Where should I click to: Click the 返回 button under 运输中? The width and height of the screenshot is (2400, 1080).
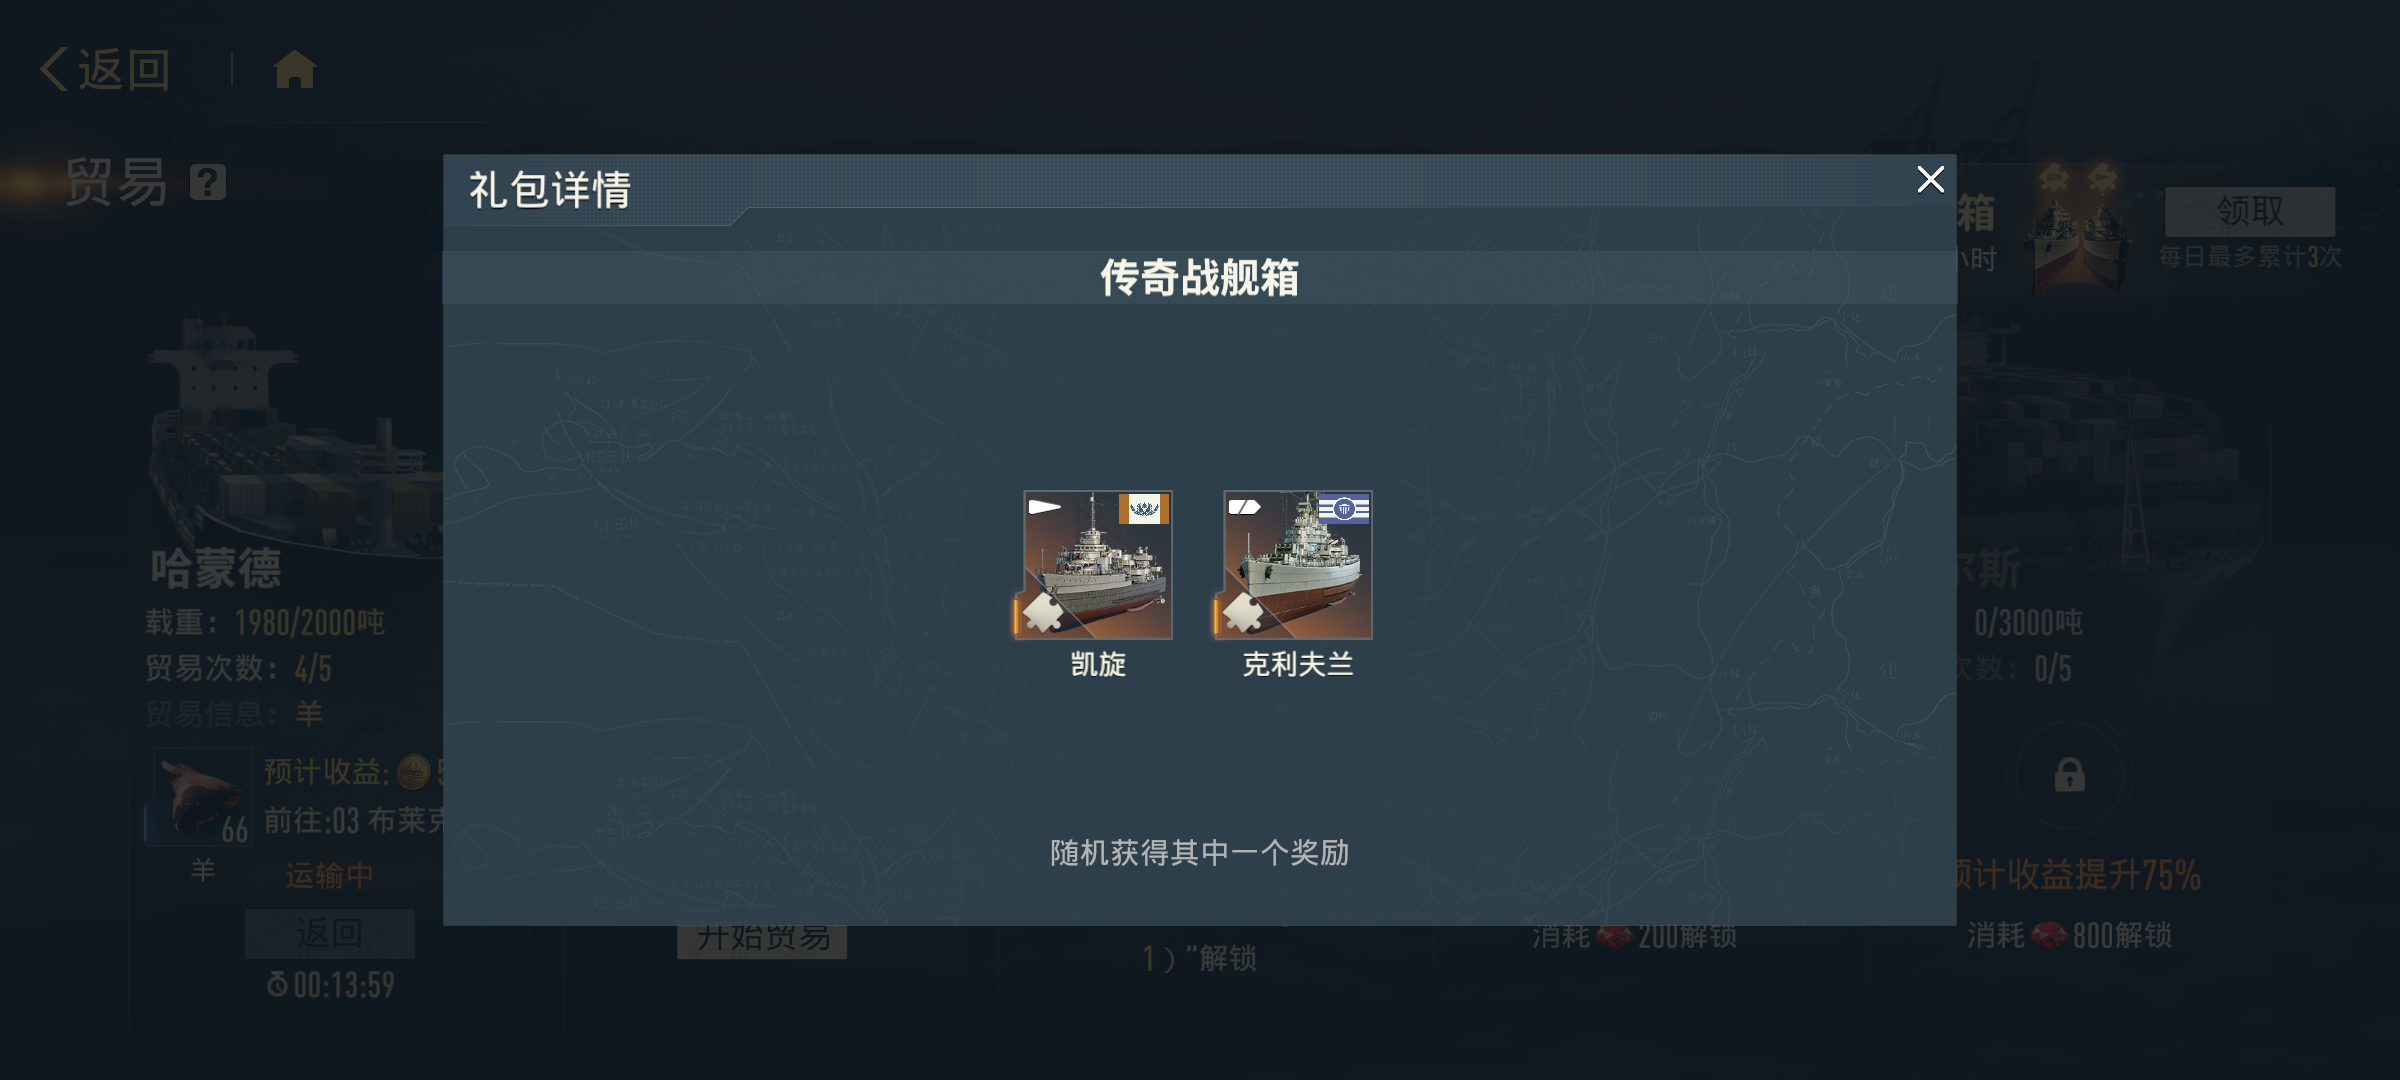coord(330,933)
